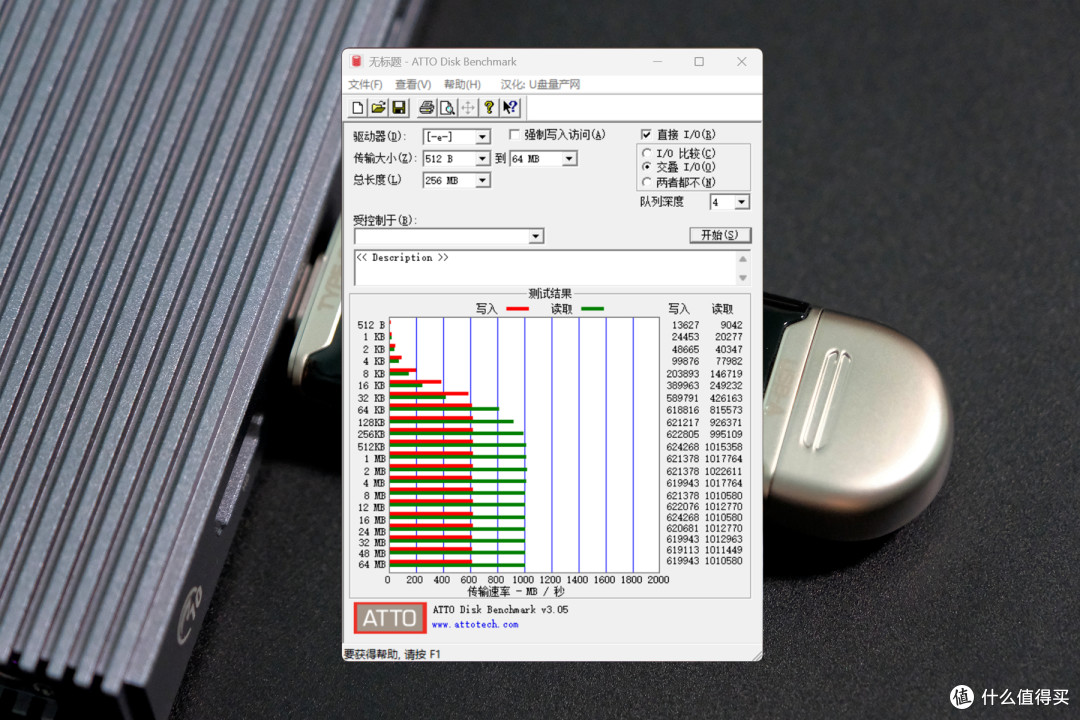Click the description box scroll down arrow
The height and width of the screenshot is (720, 1080).
pyautogui.click(x=742, y=278)
